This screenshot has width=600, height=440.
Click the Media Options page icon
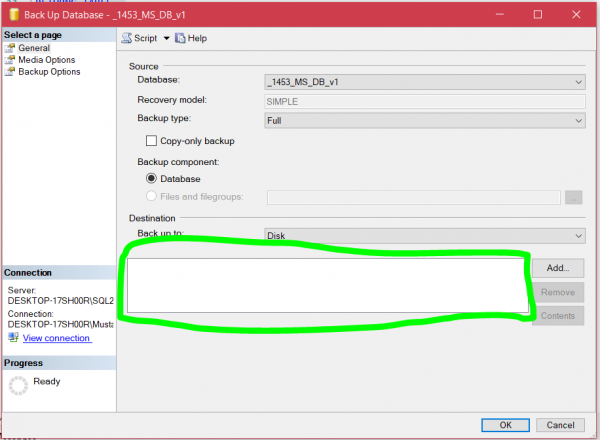10,60
